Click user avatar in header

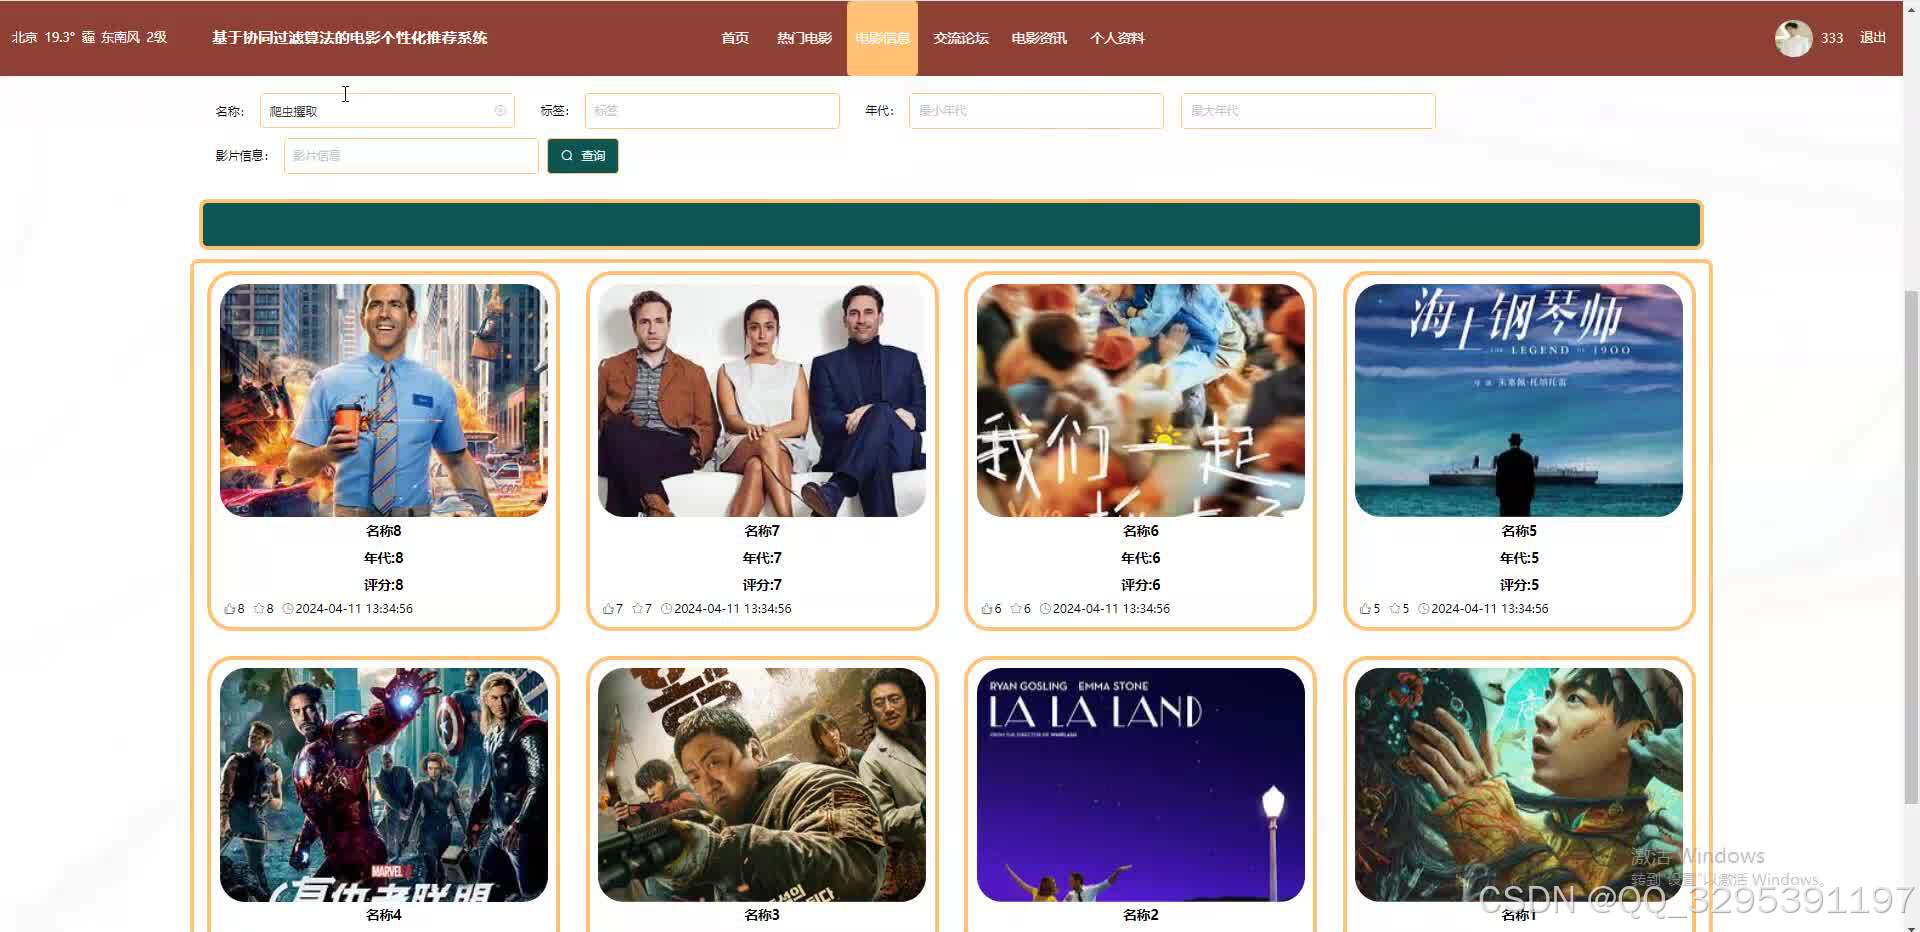click(1793, 38)
